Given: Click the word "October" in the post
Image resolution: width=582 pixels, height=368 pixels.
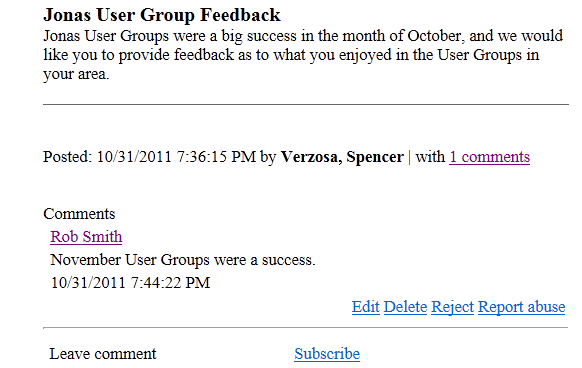Looking at the screenshot, I should tap(436, 36).
